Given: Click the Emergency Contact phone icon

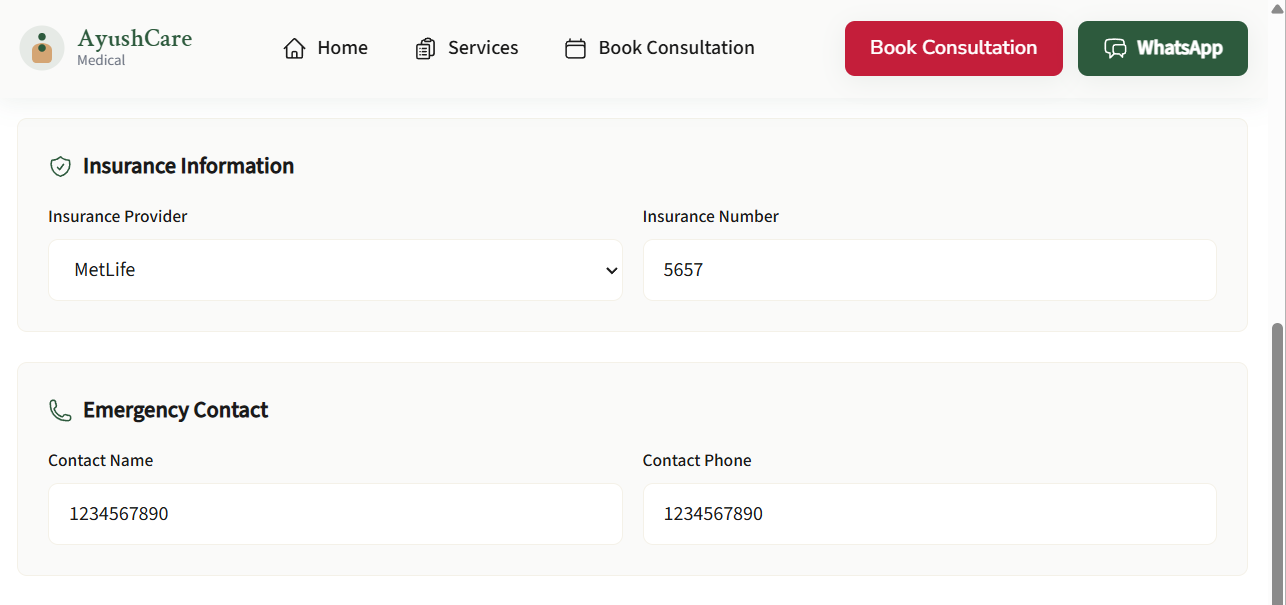Looking at the screenshot, I should (60, 410).
